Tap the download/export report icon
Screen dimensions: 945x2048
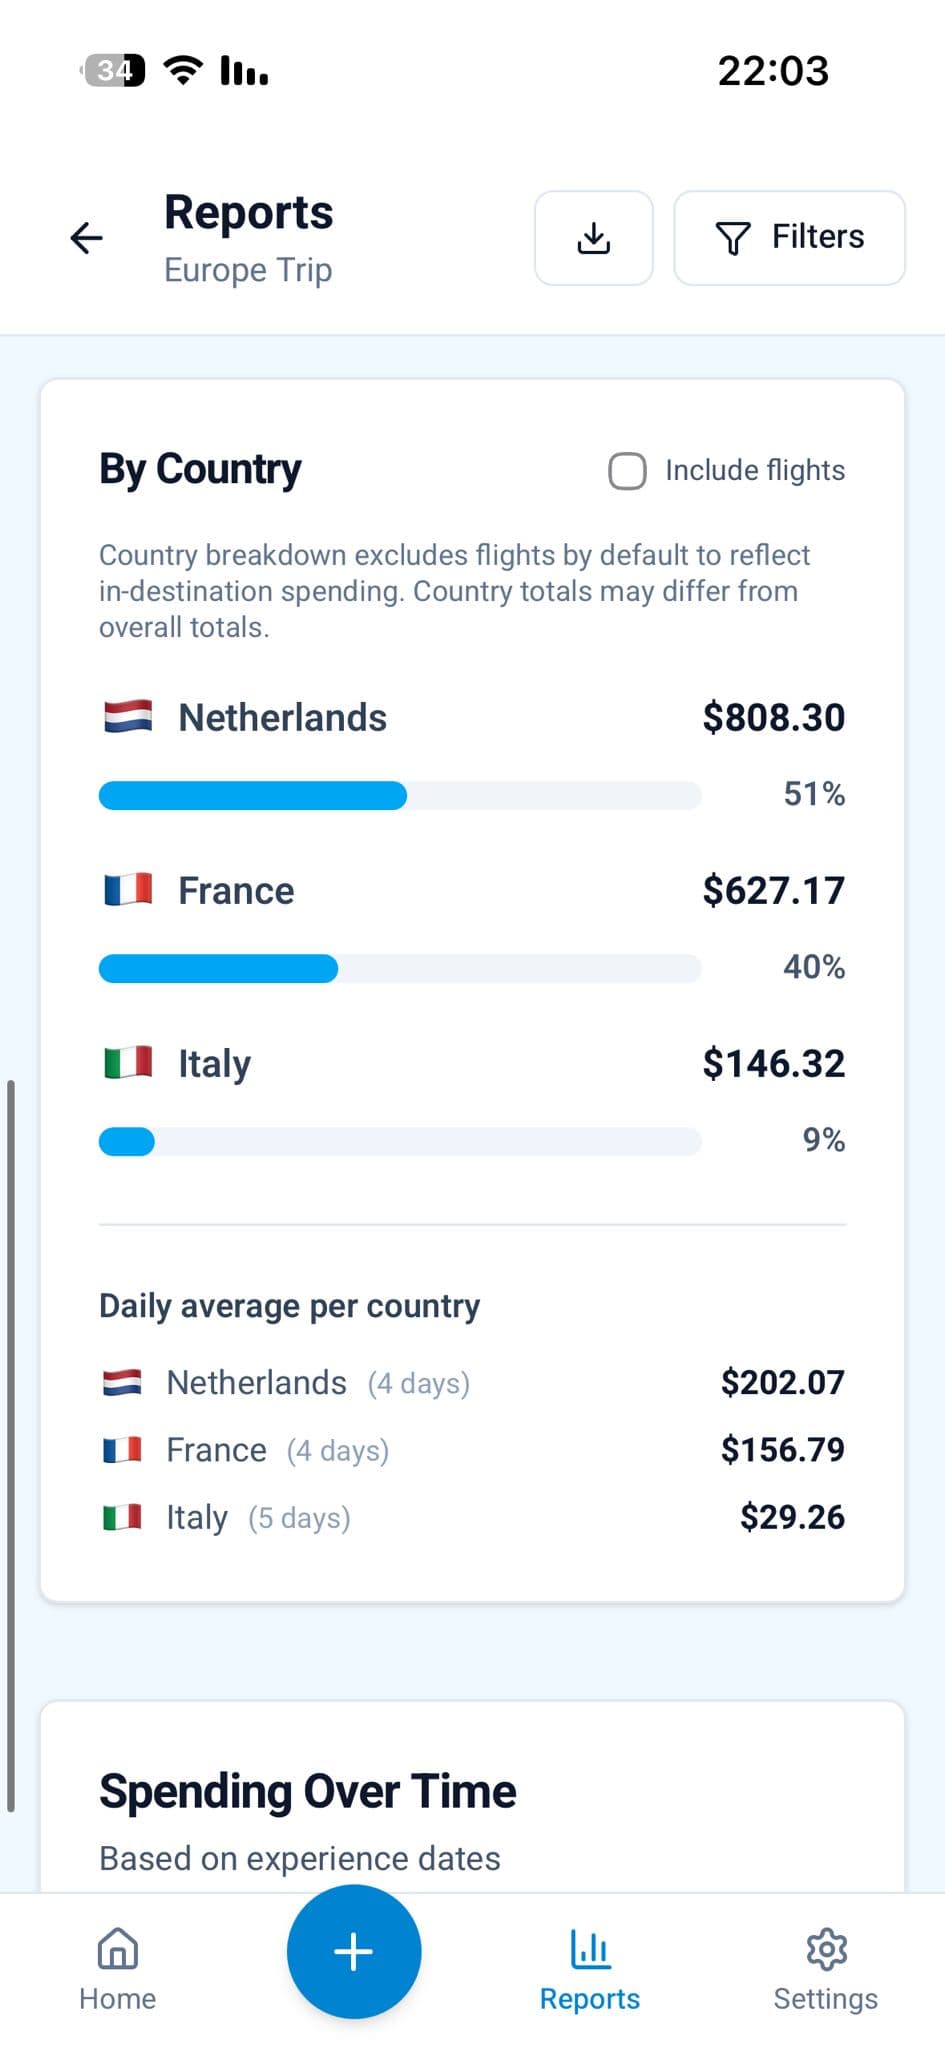click(593, 237)
